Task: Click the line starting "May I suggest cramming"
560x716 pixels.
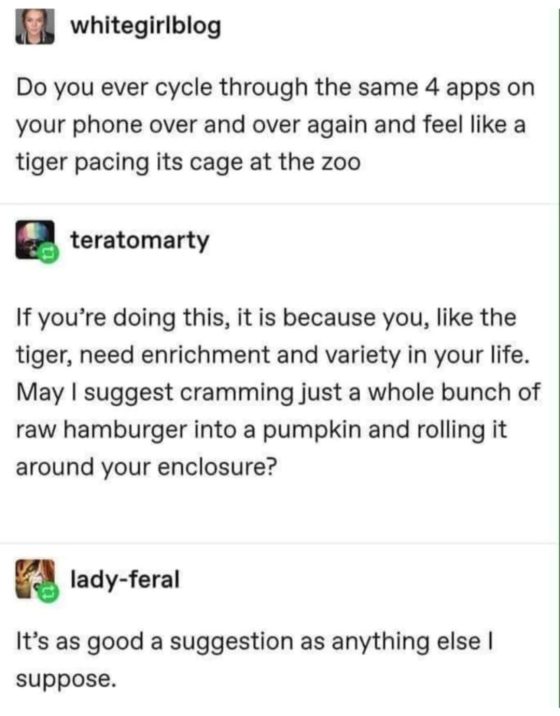Action: point(278,393)
